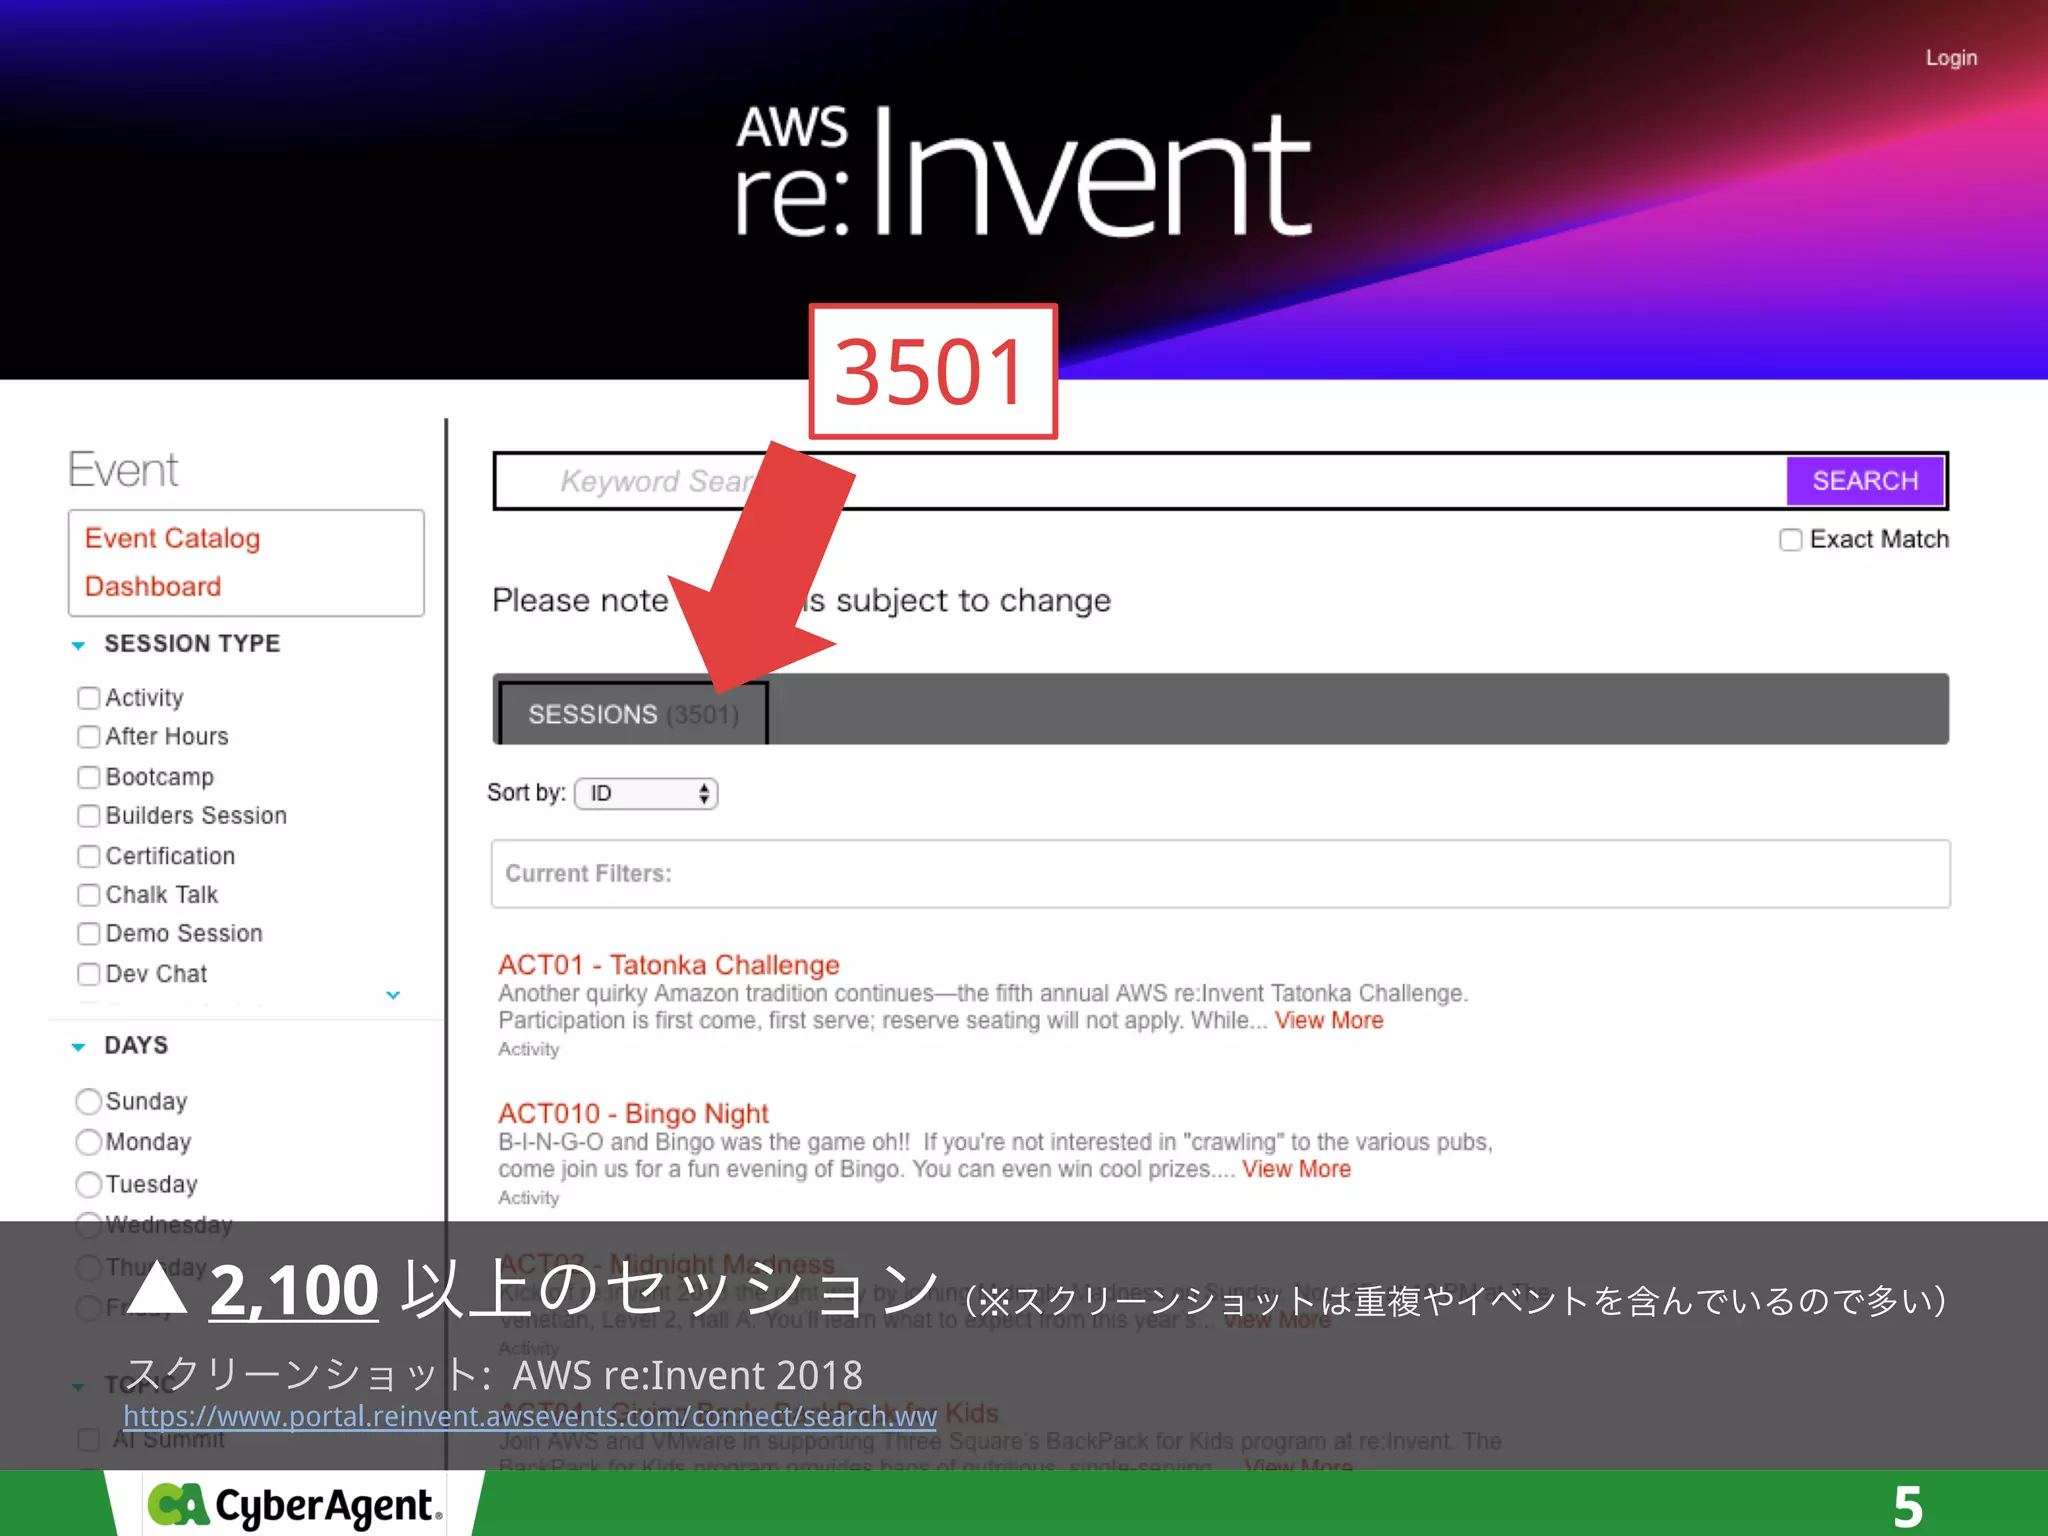Check the Bootcamp session type
The width and height of the screenshot is (2048, 1536).
click(x=89, y=777)
